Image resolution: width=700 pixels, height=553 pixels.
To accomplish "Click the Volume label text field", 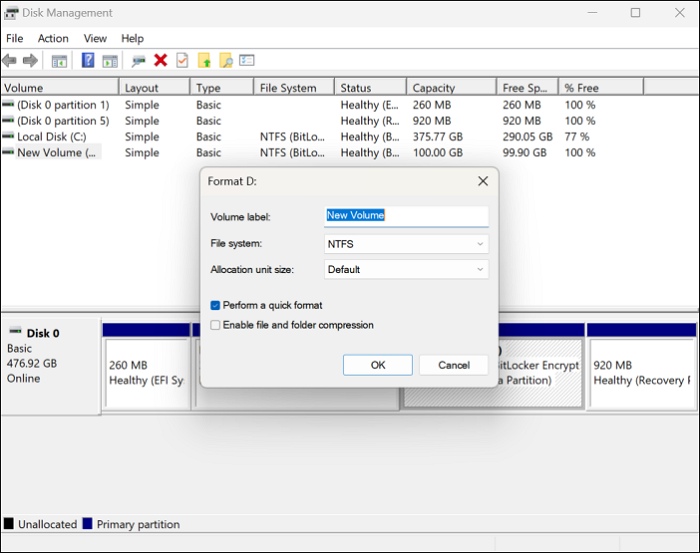I will pyautogui.click(x=406, y=216).
